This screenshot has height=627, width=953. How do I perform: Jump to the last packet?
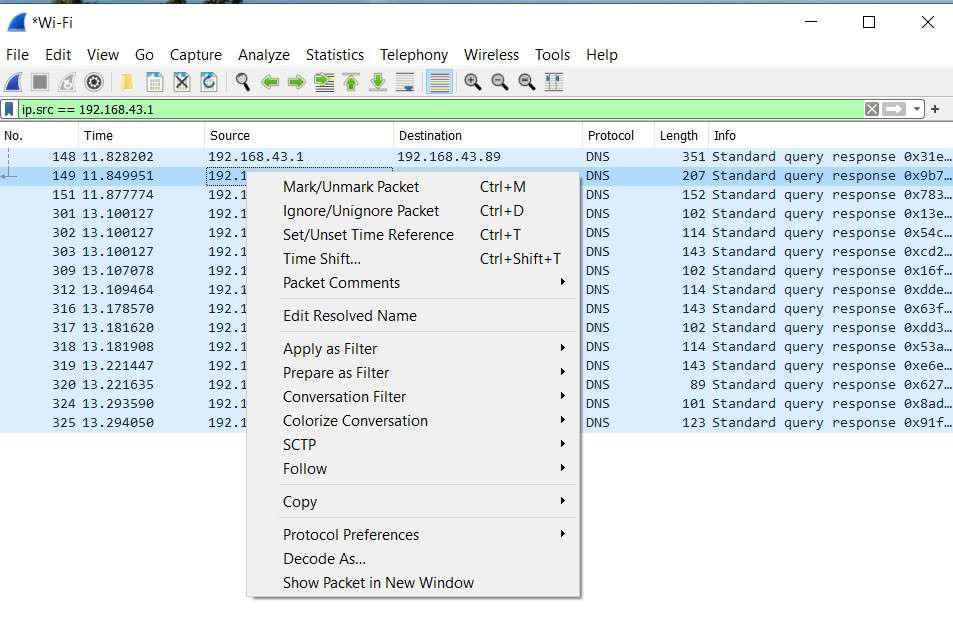pos(378,82)
